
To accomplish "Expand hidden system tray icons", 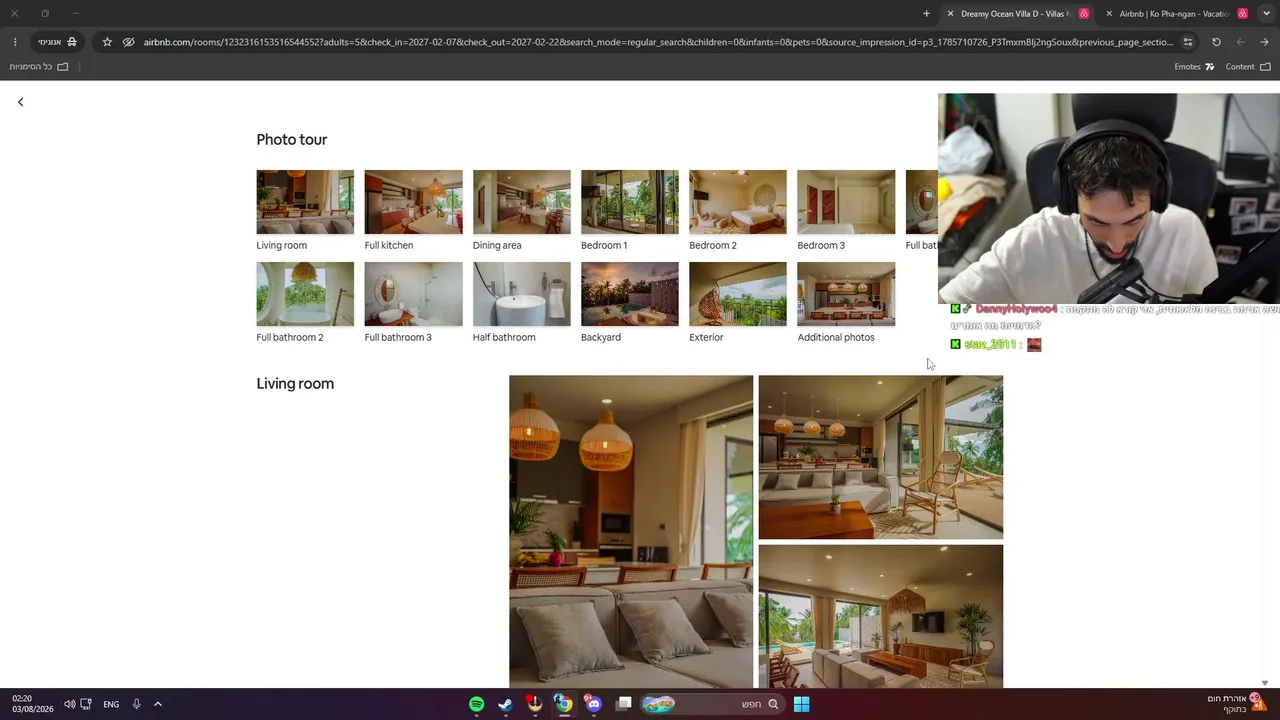I will click(x=158, y=704).
